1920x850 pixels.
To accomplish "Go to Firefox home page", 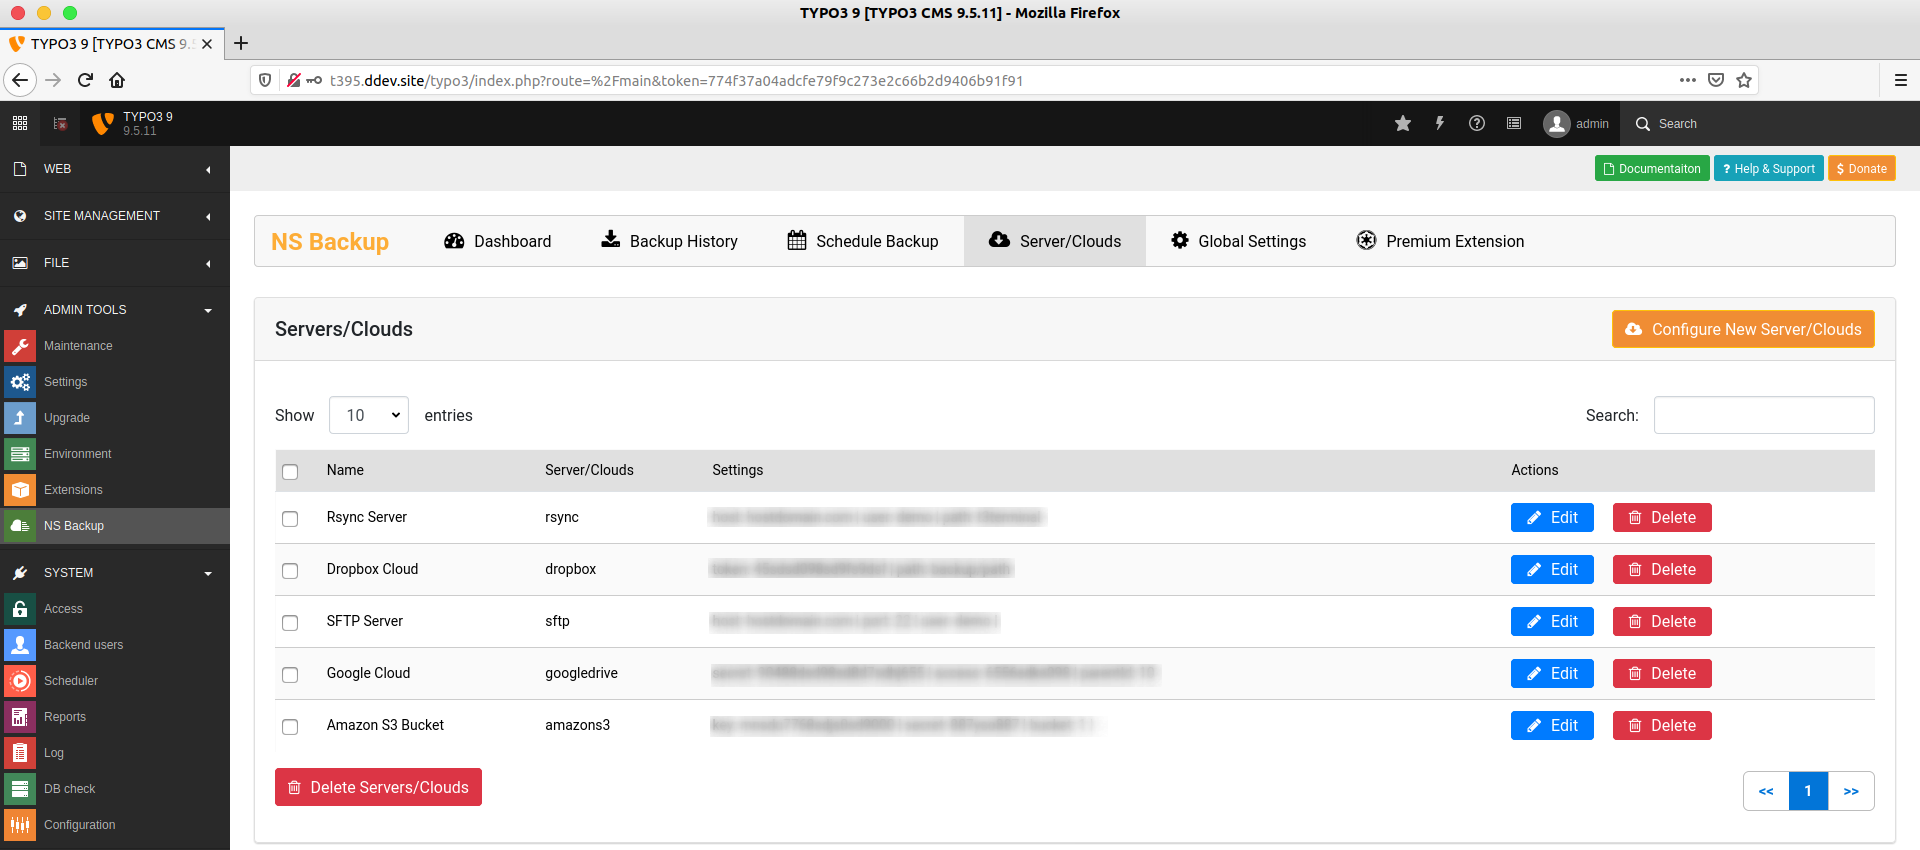I will click(x=117, y=80).
